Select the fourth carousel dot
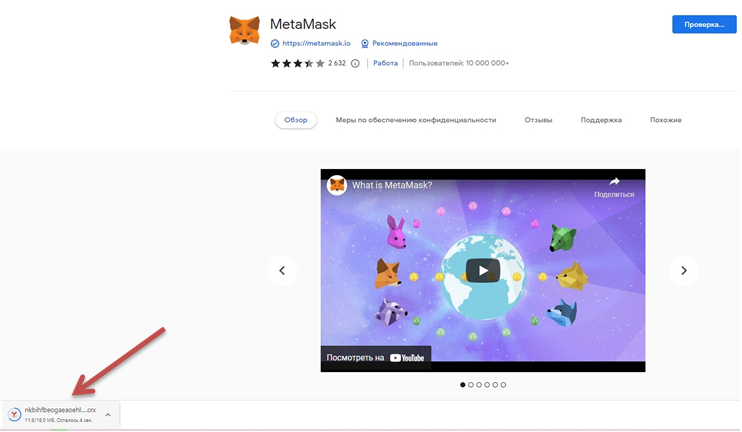Viewport: 742px width, 432px height. point(487,385)
